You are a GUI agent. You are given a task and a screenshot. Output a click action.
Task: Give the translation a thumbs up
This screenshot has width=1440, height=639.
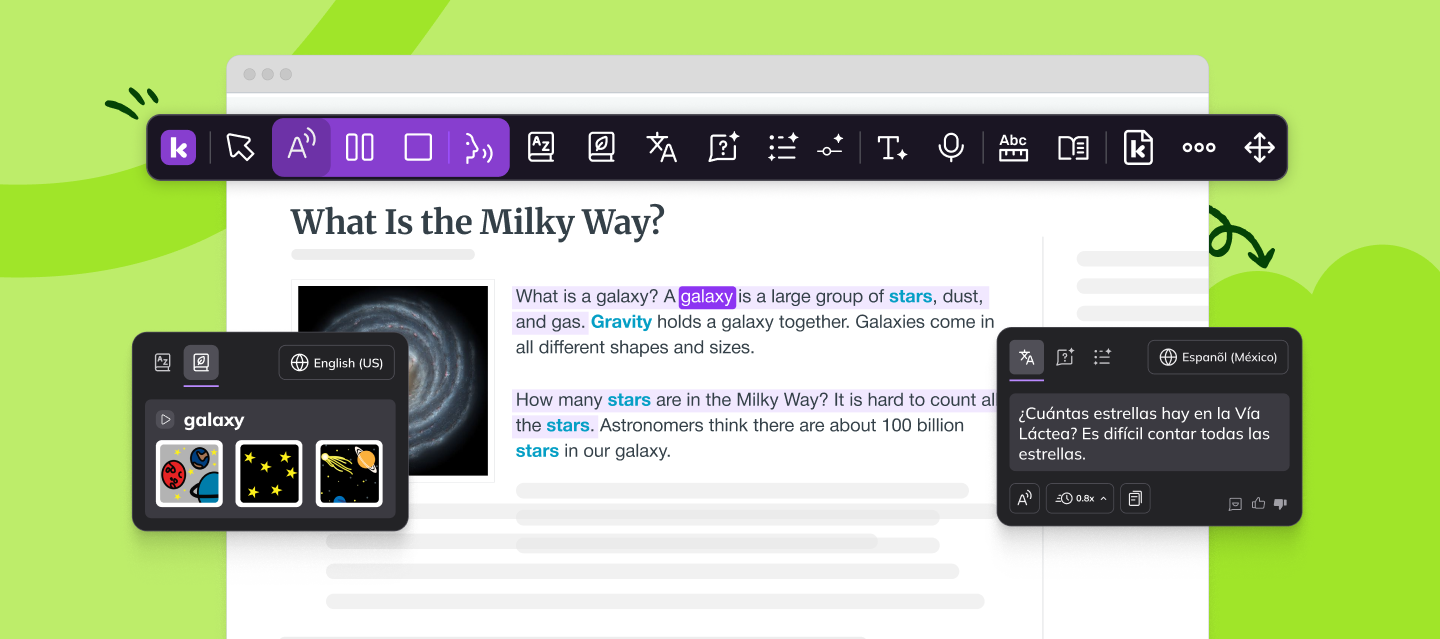1258,503
